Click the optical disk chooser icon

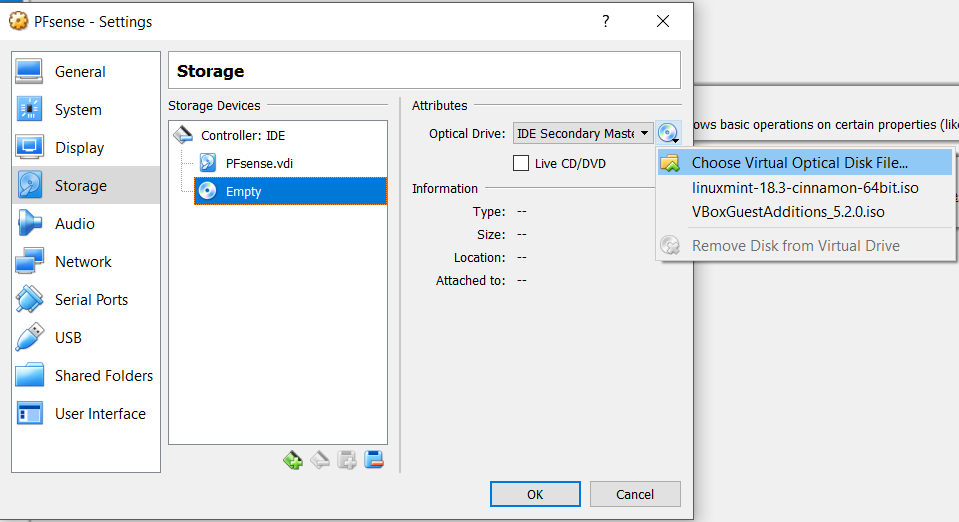click(668, 133)
